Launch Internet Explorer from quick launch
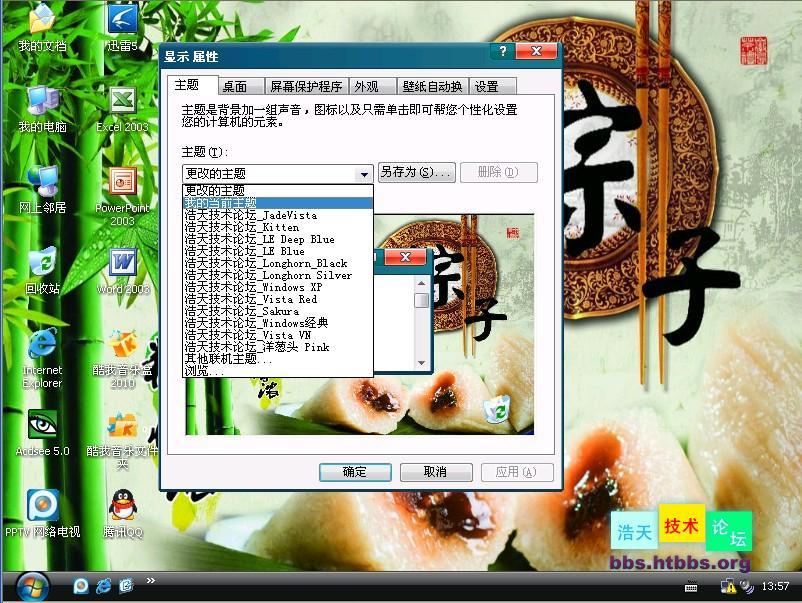Image resolution: width=802 pixels, height=603 pixels. click(x=103, y=586)
